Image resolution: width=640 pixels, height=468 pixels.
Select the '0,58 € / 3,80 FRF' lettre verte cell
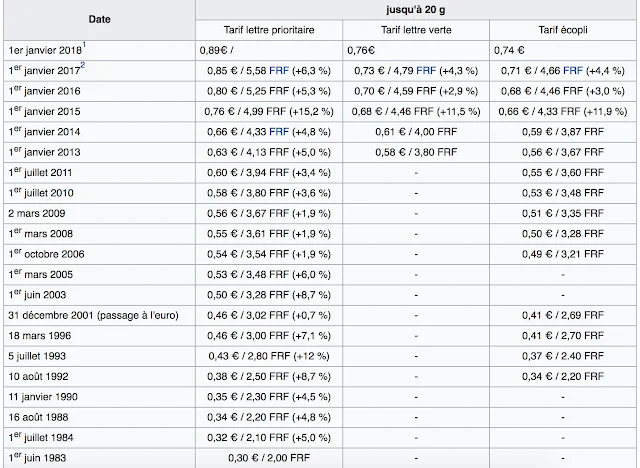(416, 152)
